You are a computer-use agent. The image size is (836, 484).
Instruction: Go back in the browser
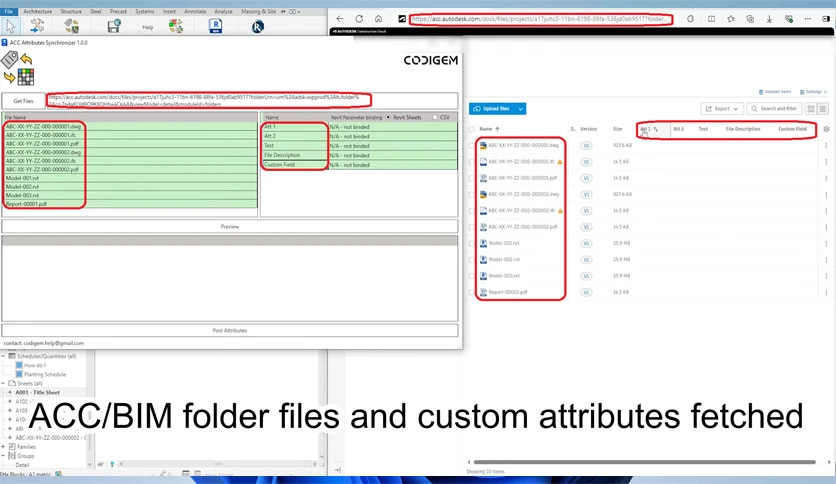click(340, 19)
